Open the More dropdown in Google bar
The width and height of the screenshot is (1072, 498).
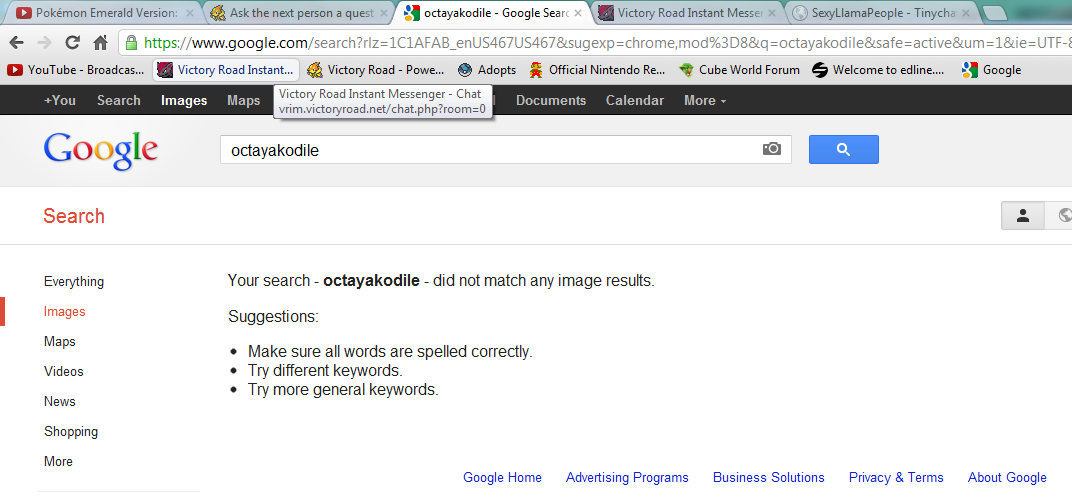(x=705, y=101)
